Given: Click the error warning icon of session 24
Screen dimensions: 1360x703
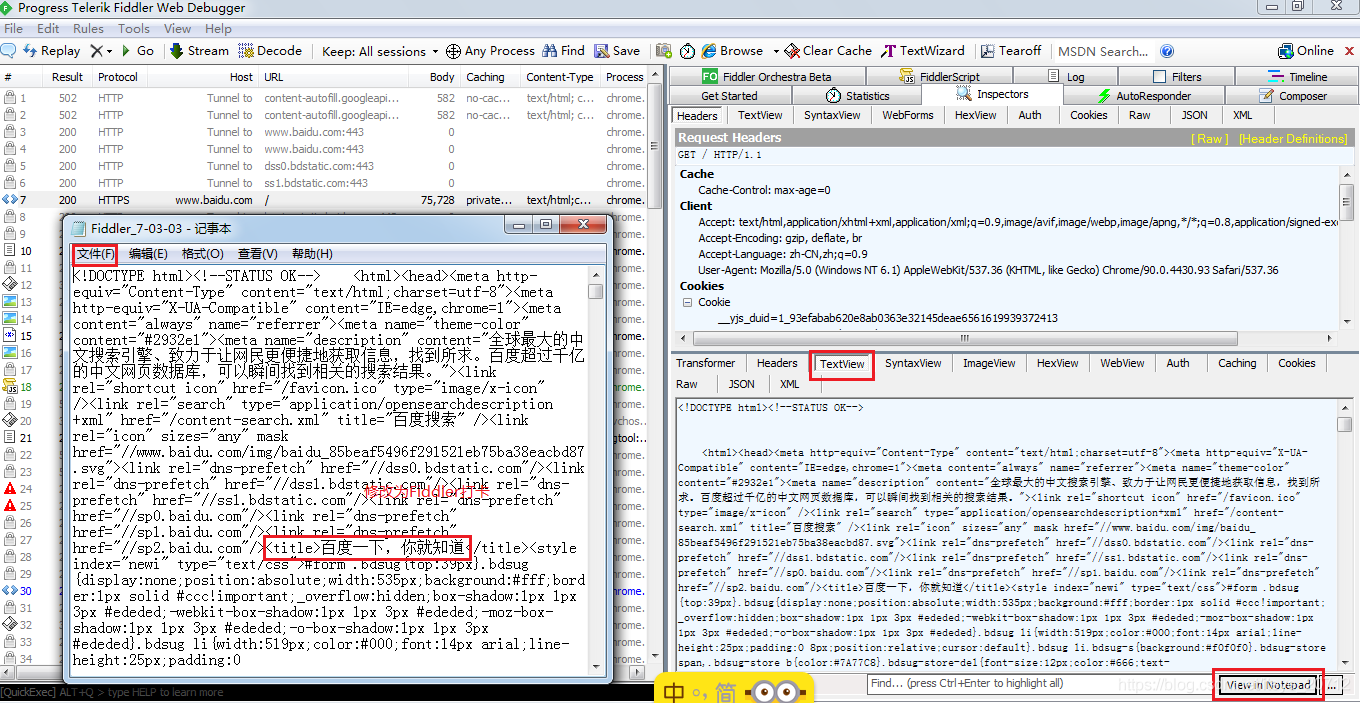Looking at the screenshot, I should click(x=10, y=489).
